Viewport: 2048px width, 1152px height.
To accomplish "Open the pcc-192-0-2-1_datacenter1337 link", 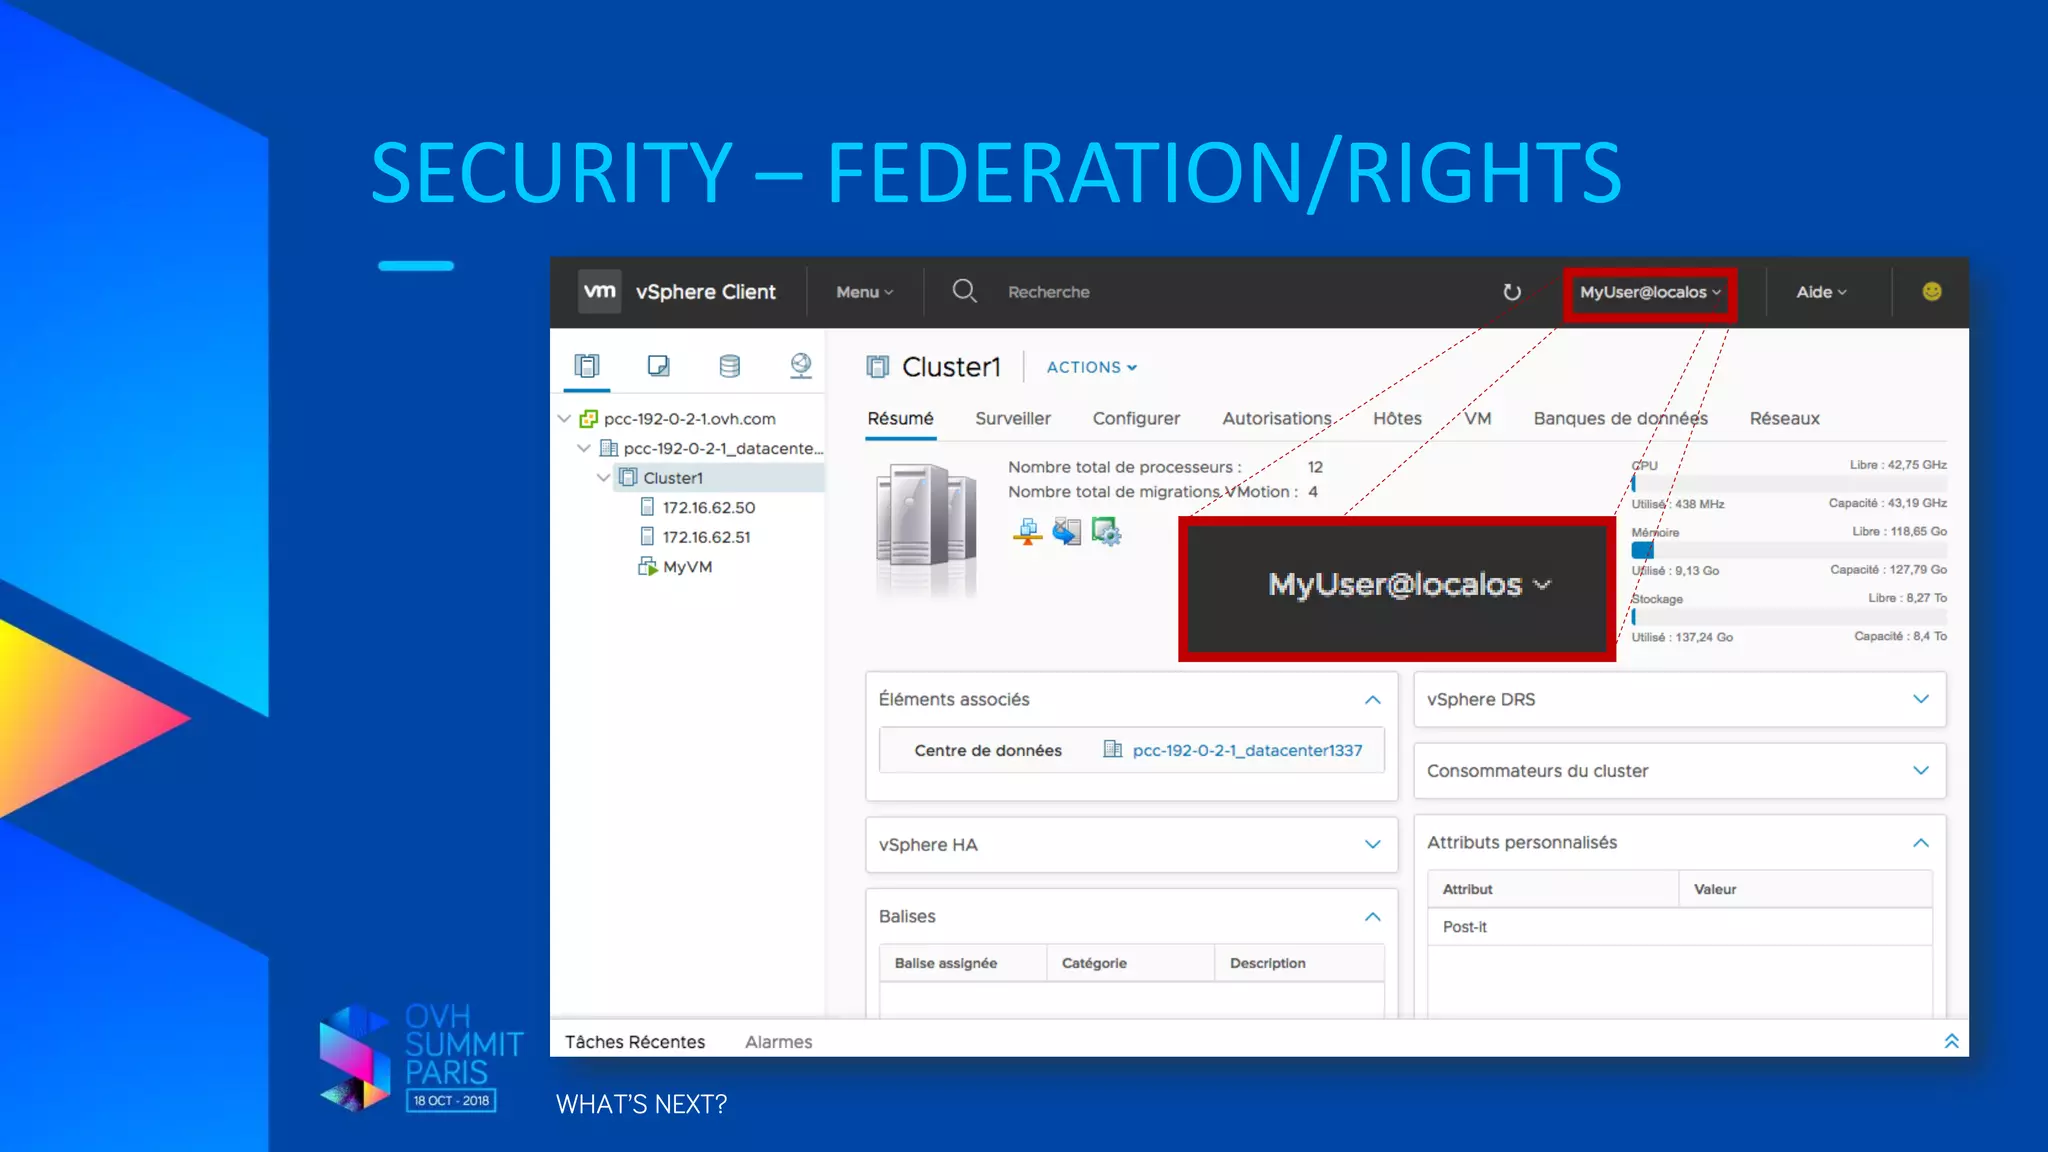I will coord(1247,750).
